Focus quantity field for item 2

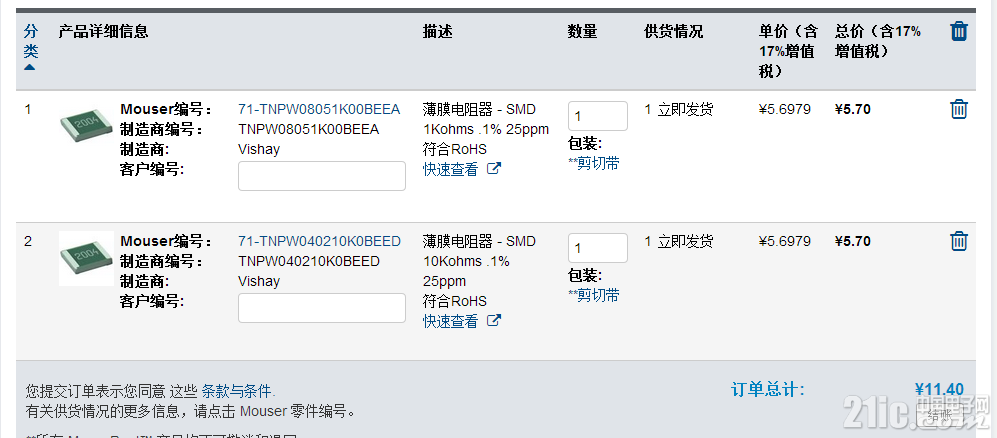(598, 248)
